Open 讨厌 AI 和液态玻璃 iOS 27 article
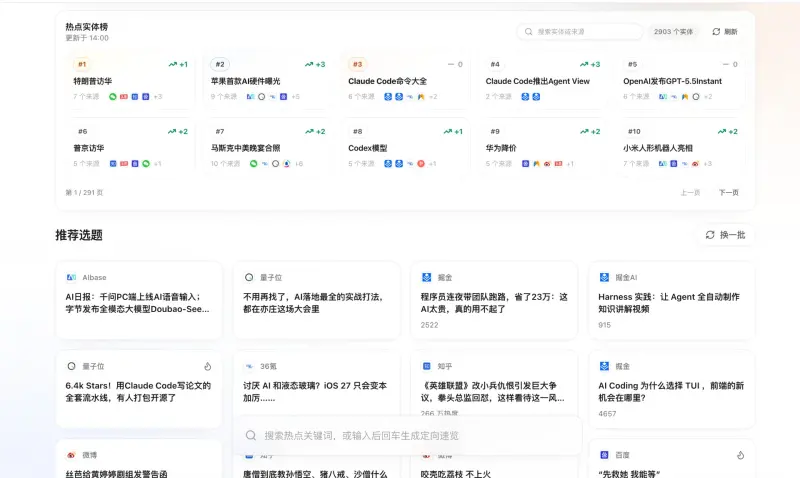The width and height of the screenshot is (800, 478). tap(315, 392)
